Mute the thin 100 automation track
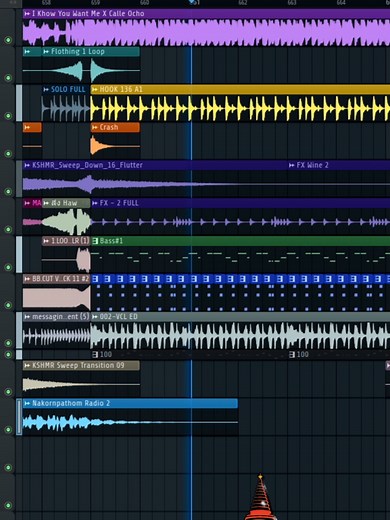Viewport: 390px width, 520px height. coord(8,354)
